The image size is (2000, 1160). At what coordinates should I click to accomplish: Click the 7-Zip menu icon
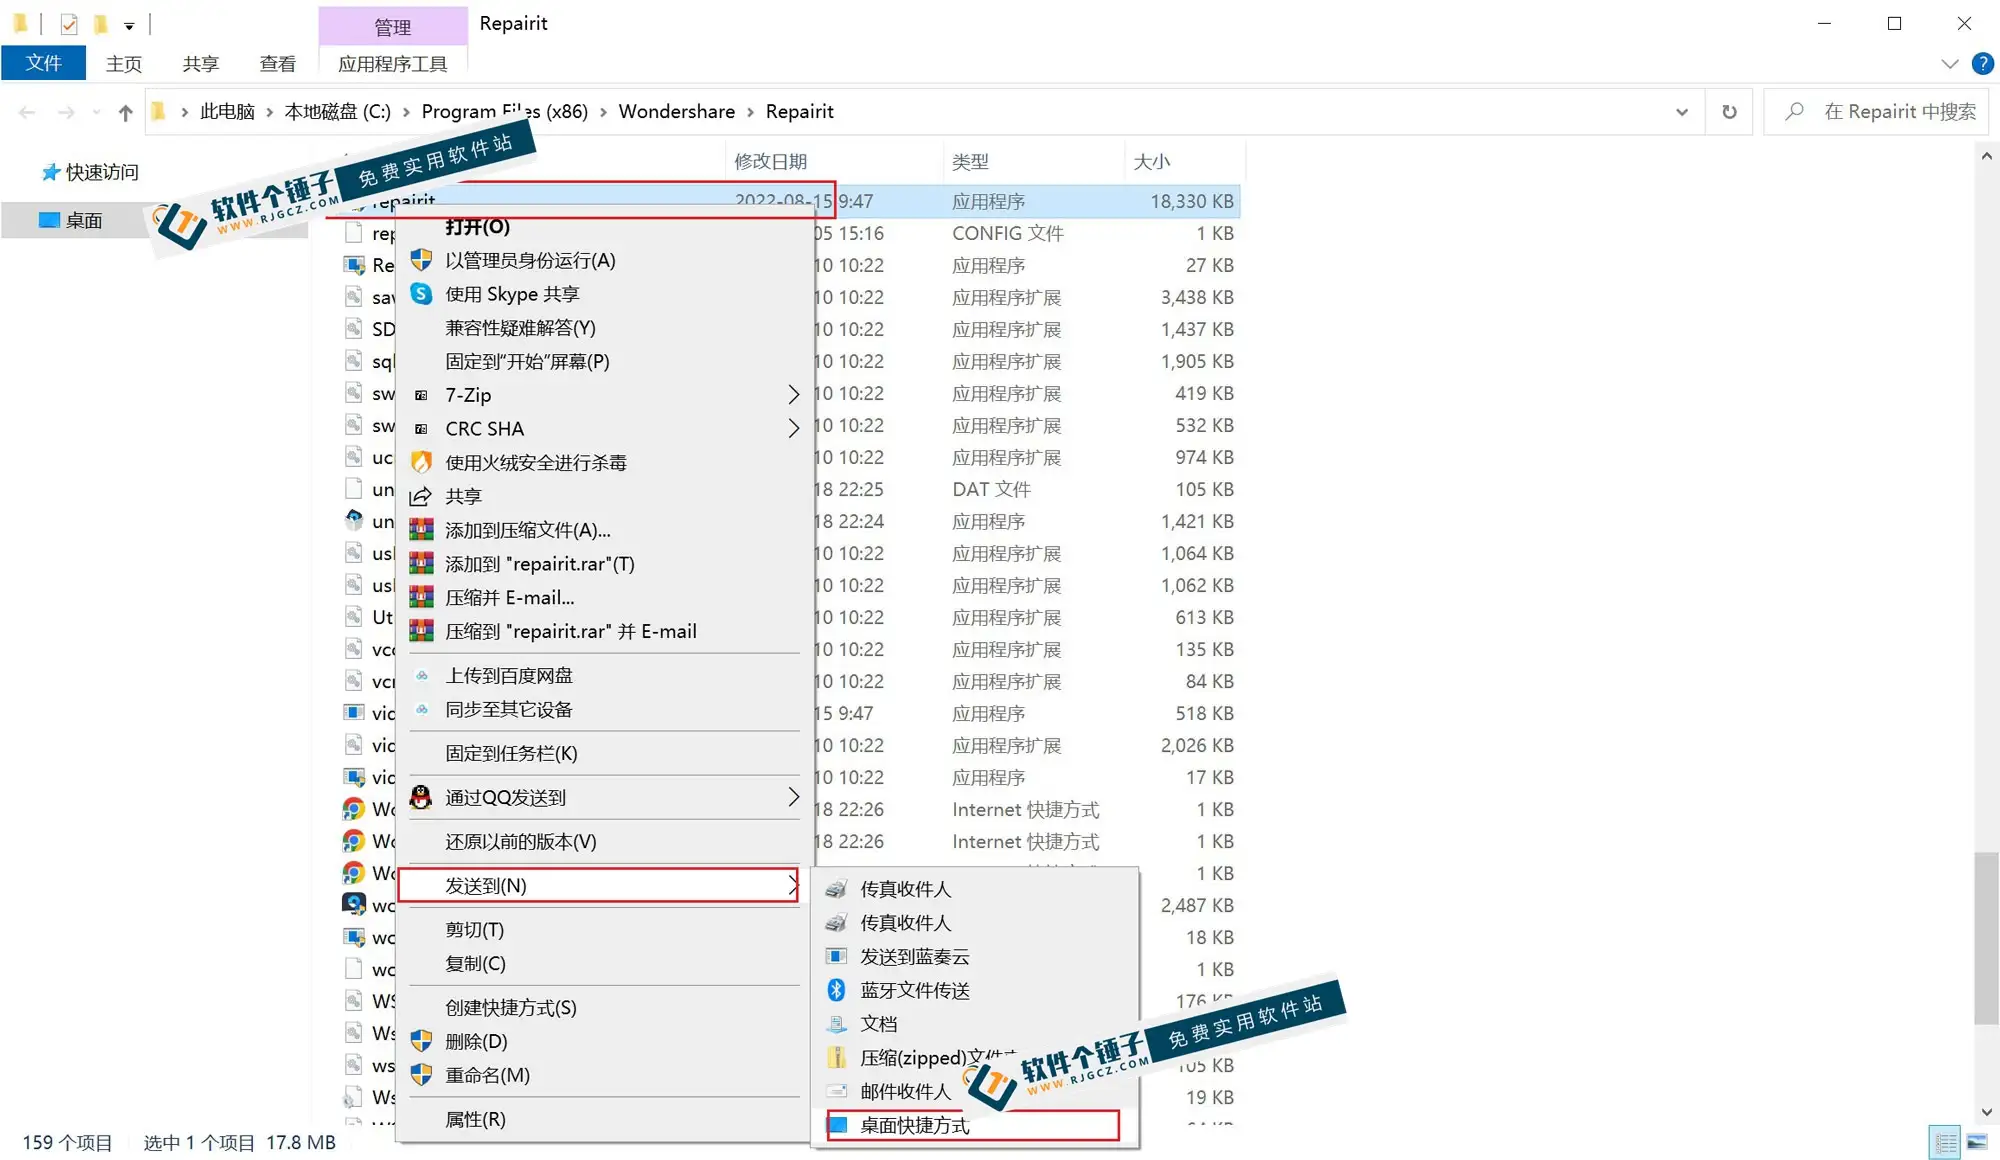(421, 395)
